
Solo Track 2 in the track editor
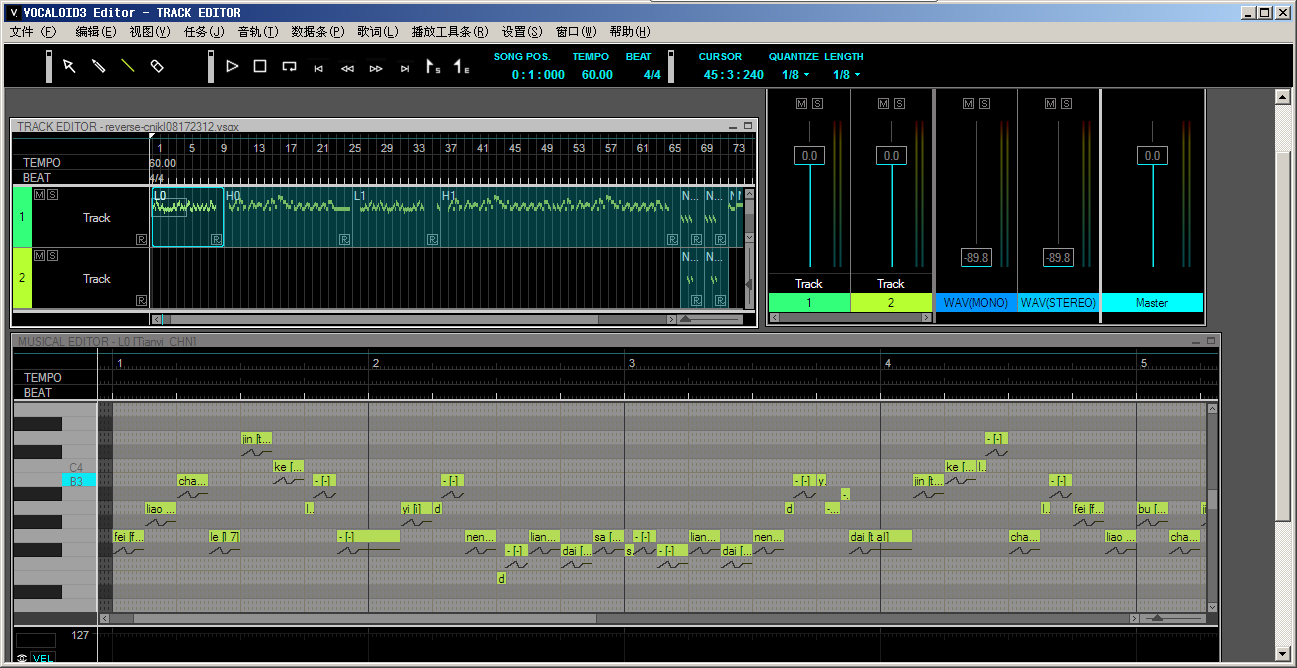(x=52, y=256)
